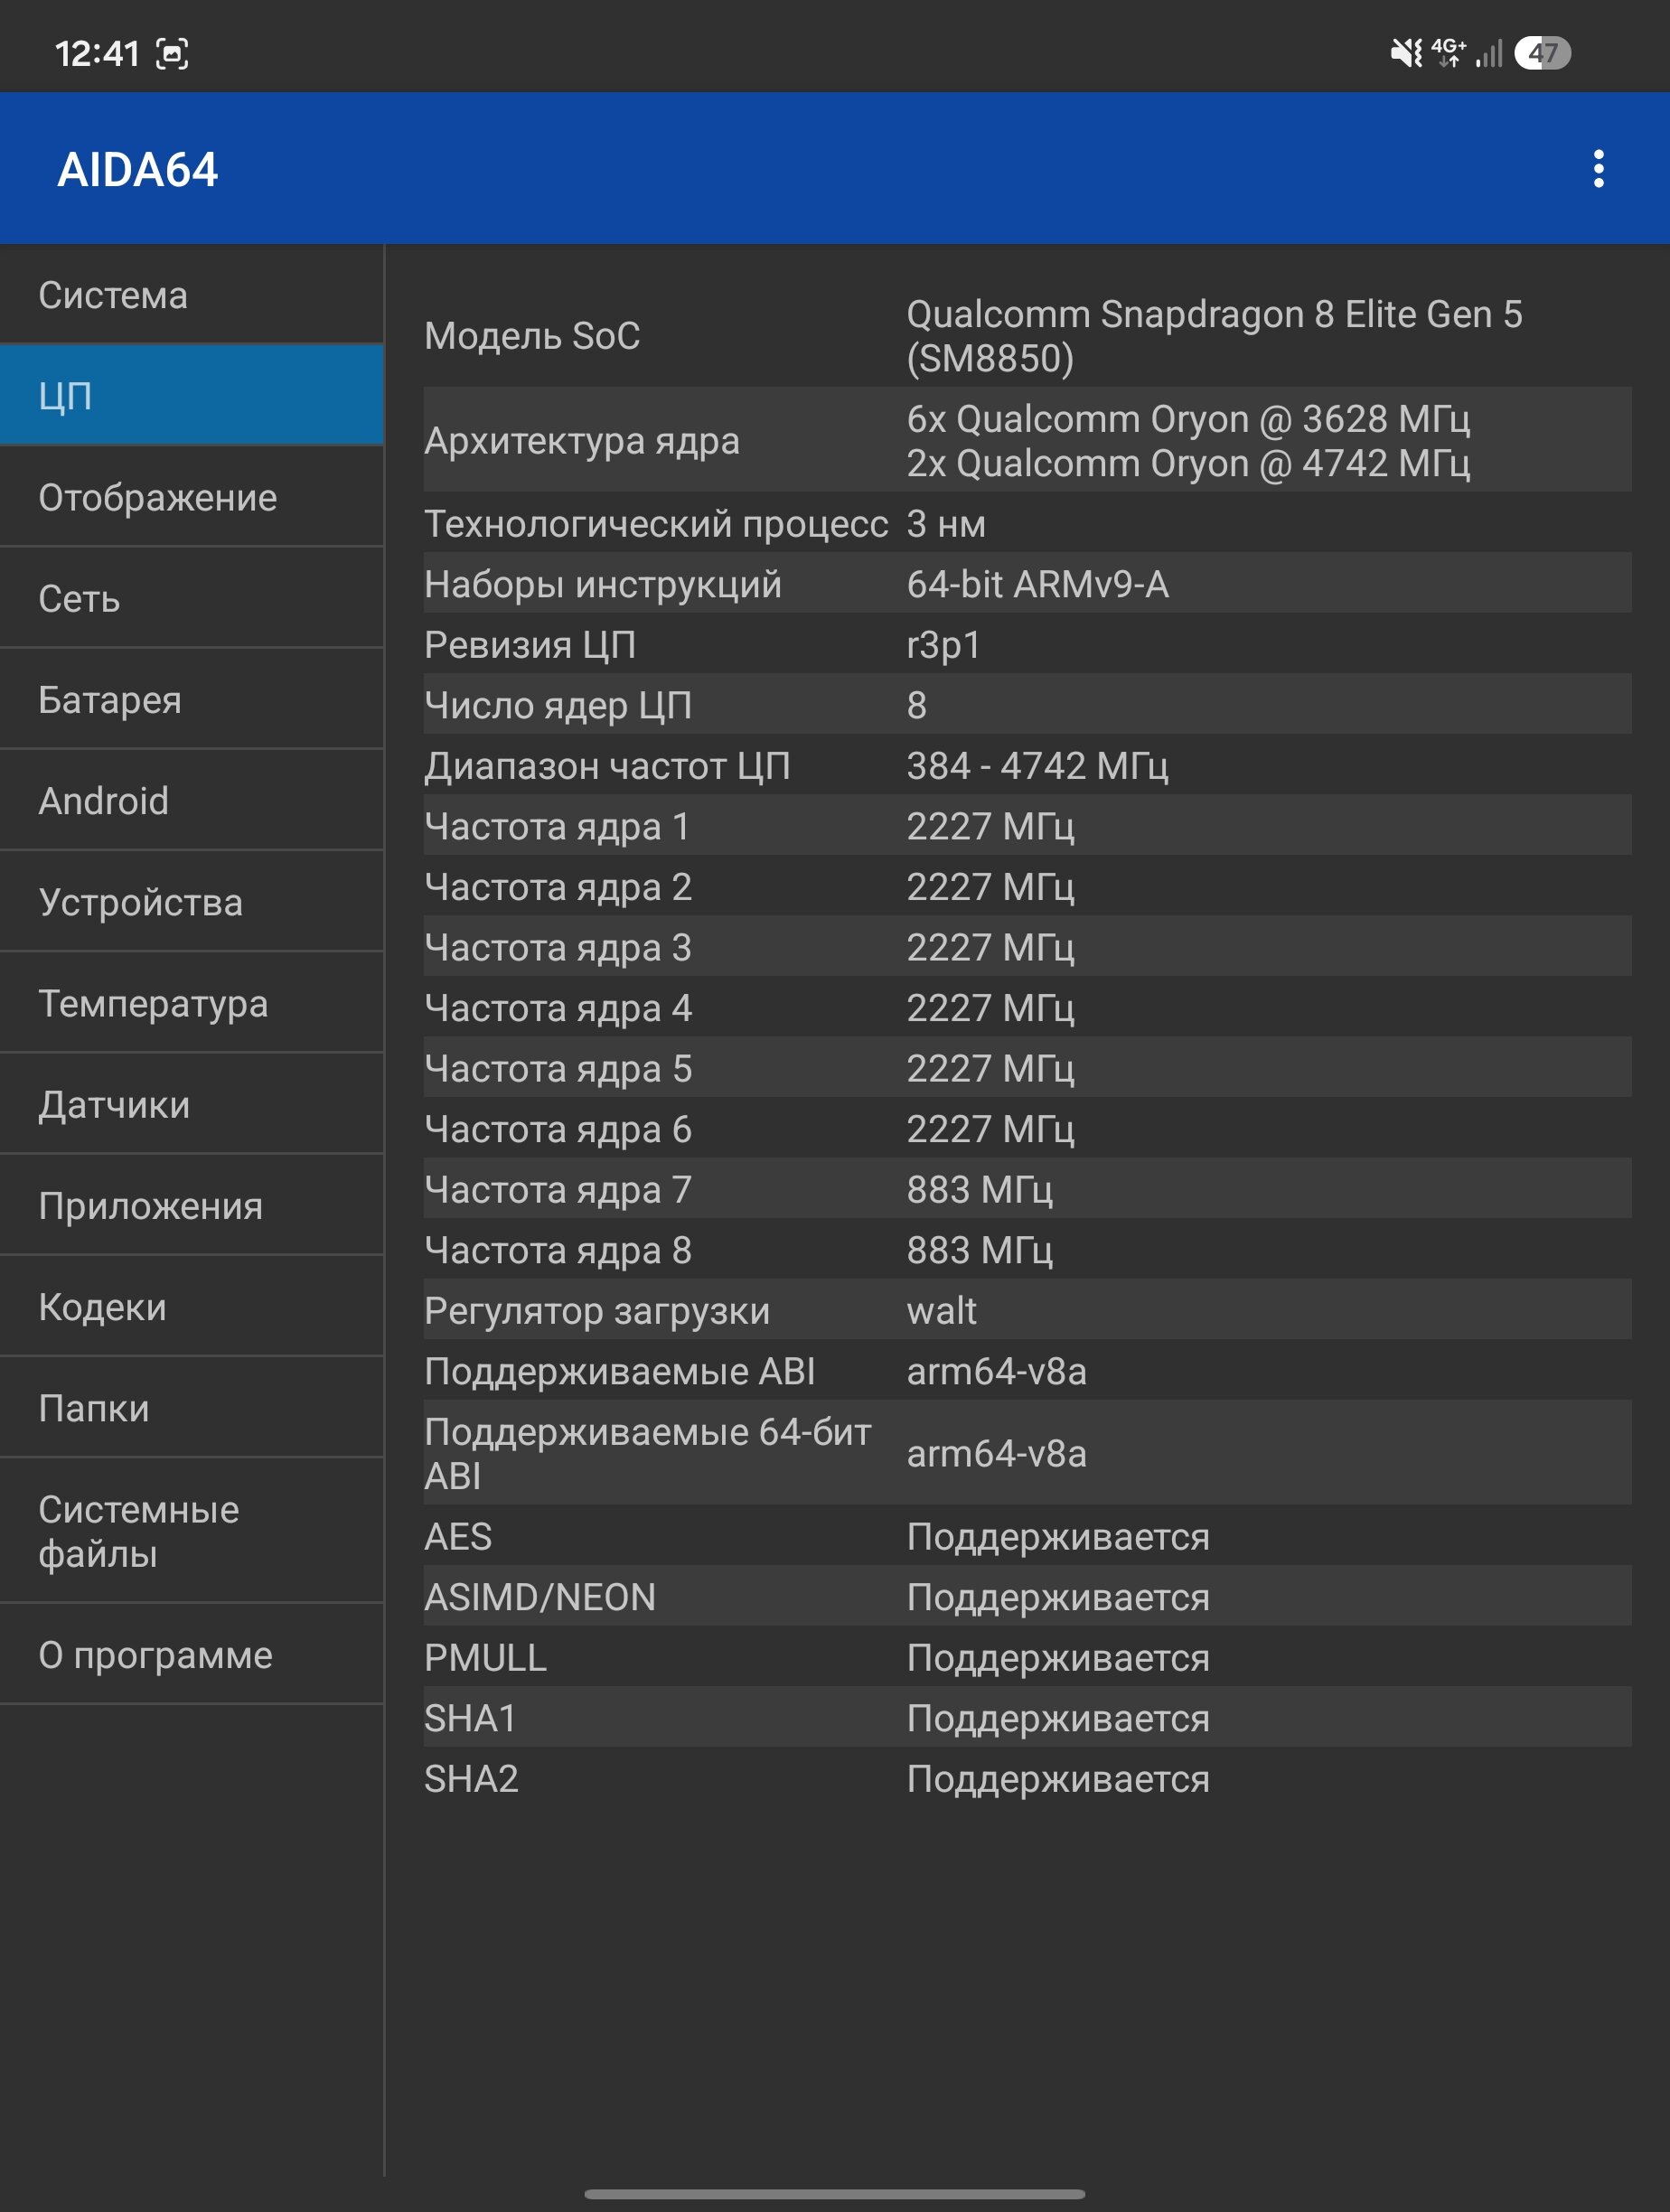Tap the cellular signal strength icon
Image resolution: width=1670 pixels, height=2212 pixels.
click(1489, 53)
